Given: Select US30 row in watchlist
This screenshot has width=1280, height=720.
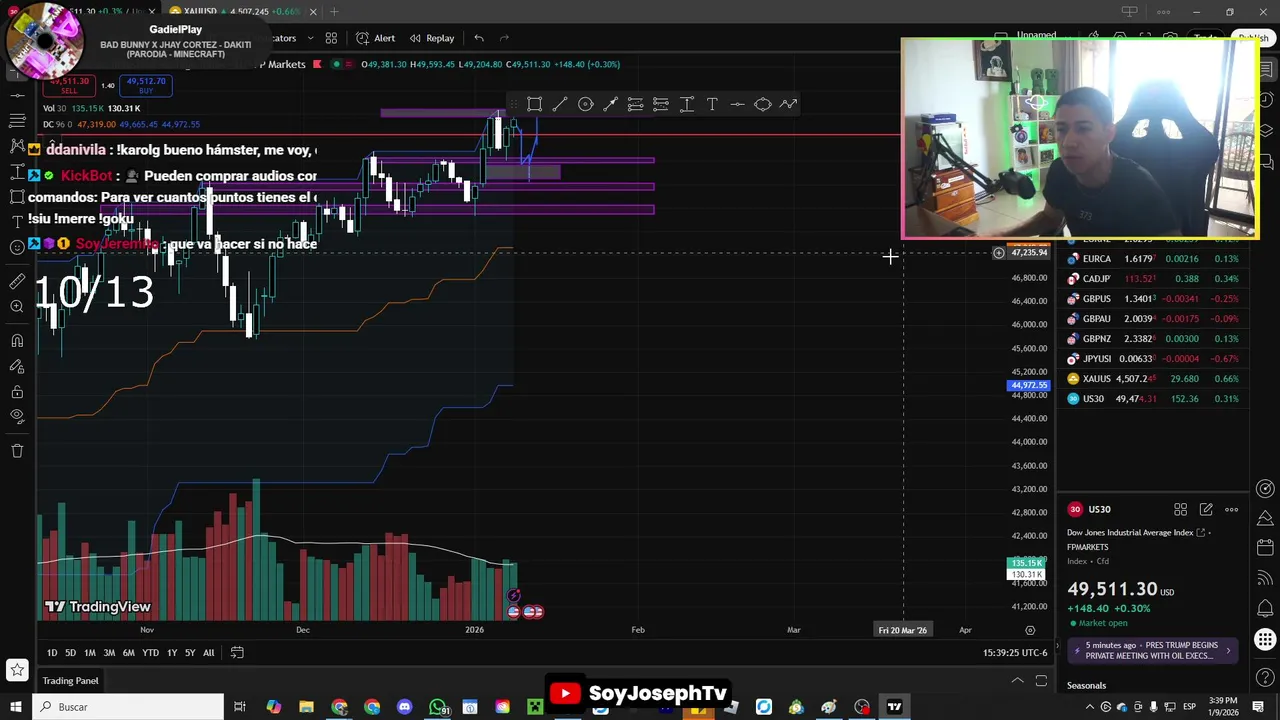Looking at the screenshot, I should coord(1153,399).
